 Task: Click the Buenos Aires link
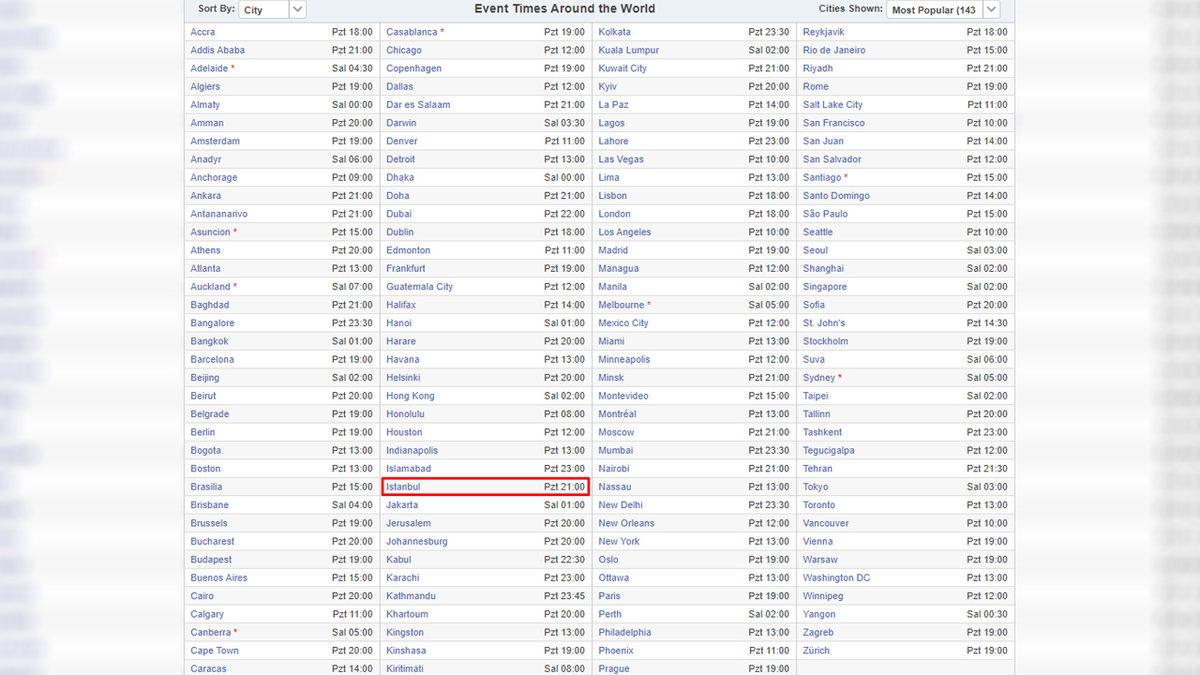click(x=218, y=577)
